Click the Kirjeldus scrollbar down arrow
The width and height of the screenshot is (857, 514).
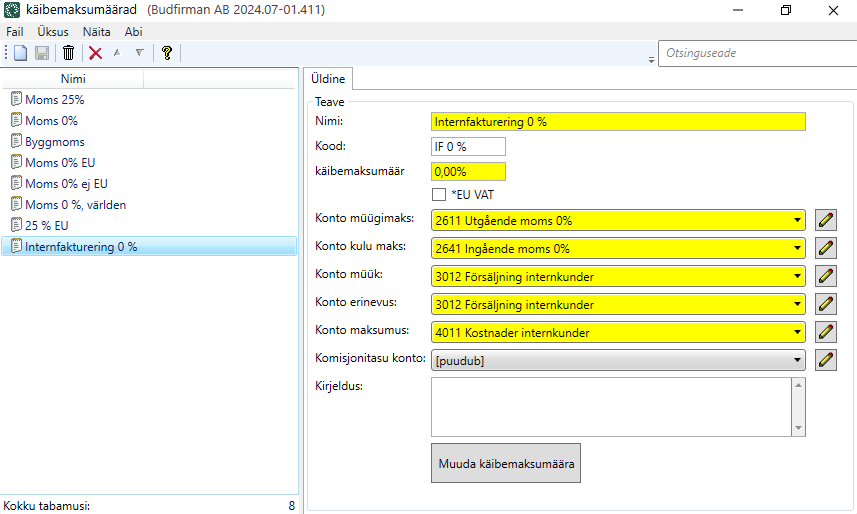(797, 427)
